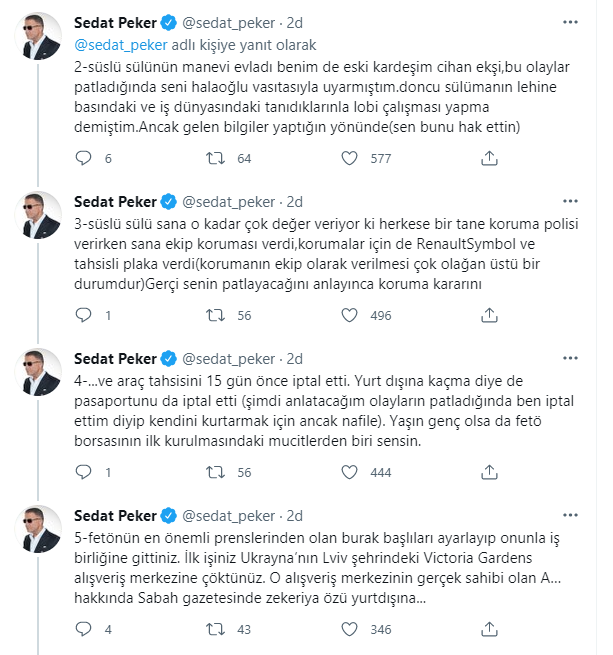This screenshot has width=613, height=655.
Task: Reply to the tweet starting '3-süslü sülü'
Action: point(84,315)
